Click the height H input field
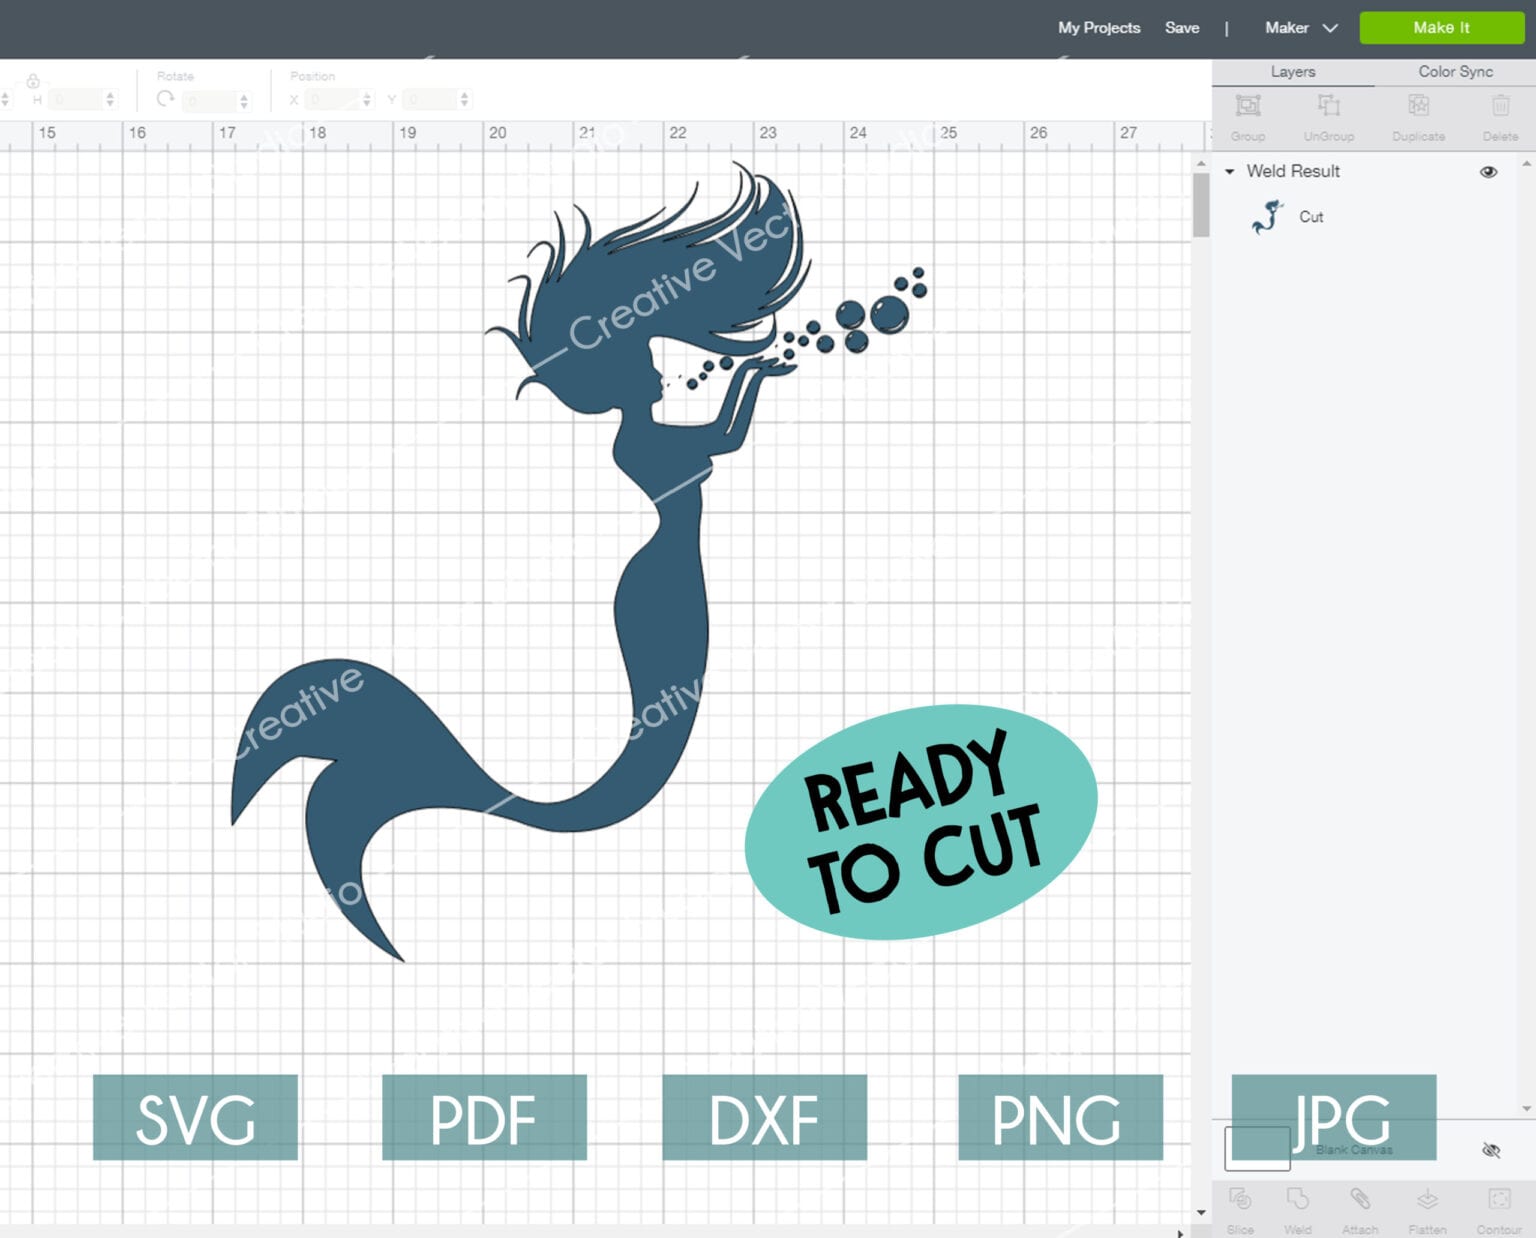This screenshot has height=1238, width=1536. tap(76, 100)
